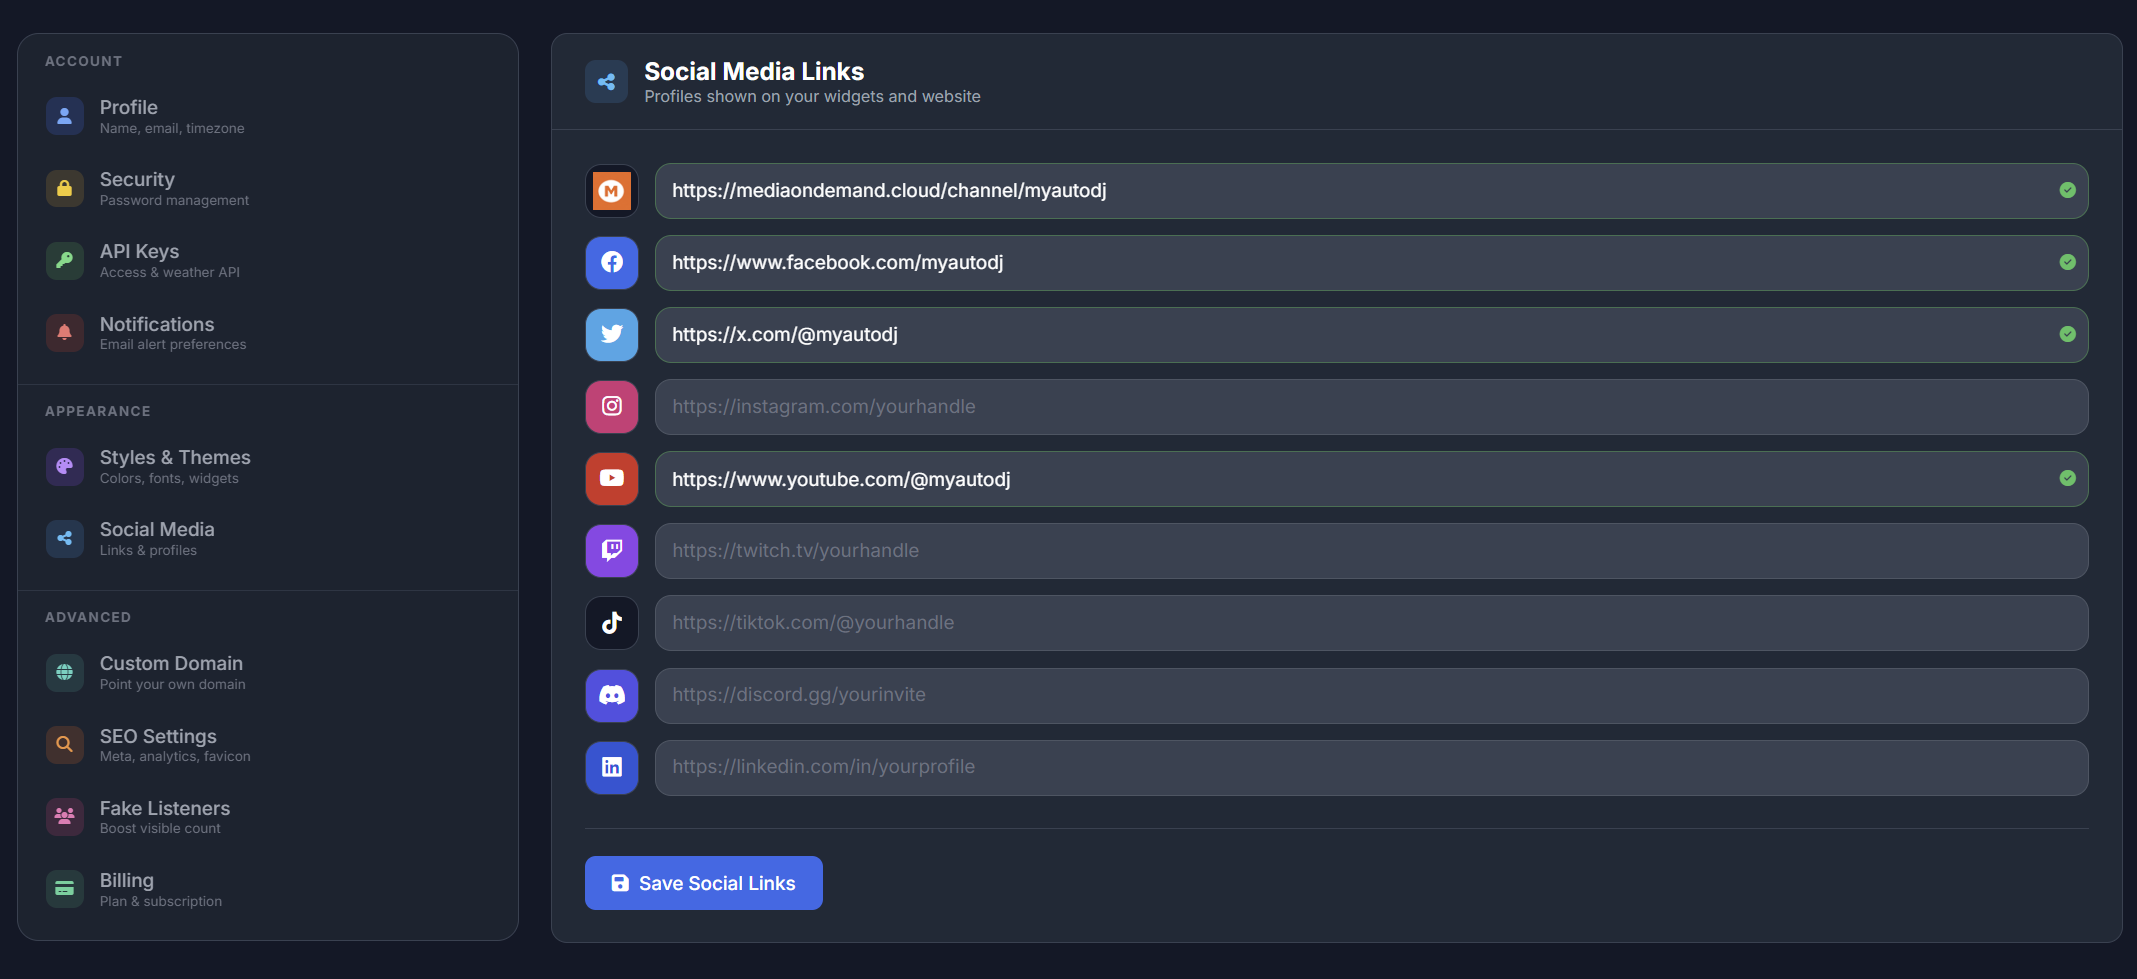Click the LinkedIn icon

611,767
